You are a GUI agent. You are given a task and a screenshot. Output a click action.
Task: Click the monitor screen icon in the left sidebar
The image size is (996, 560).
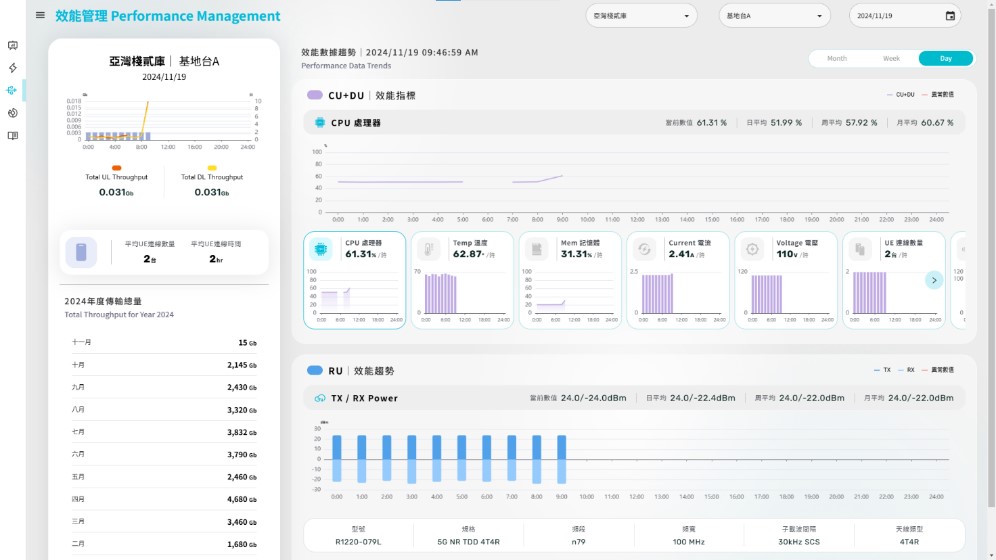(12, 45)
